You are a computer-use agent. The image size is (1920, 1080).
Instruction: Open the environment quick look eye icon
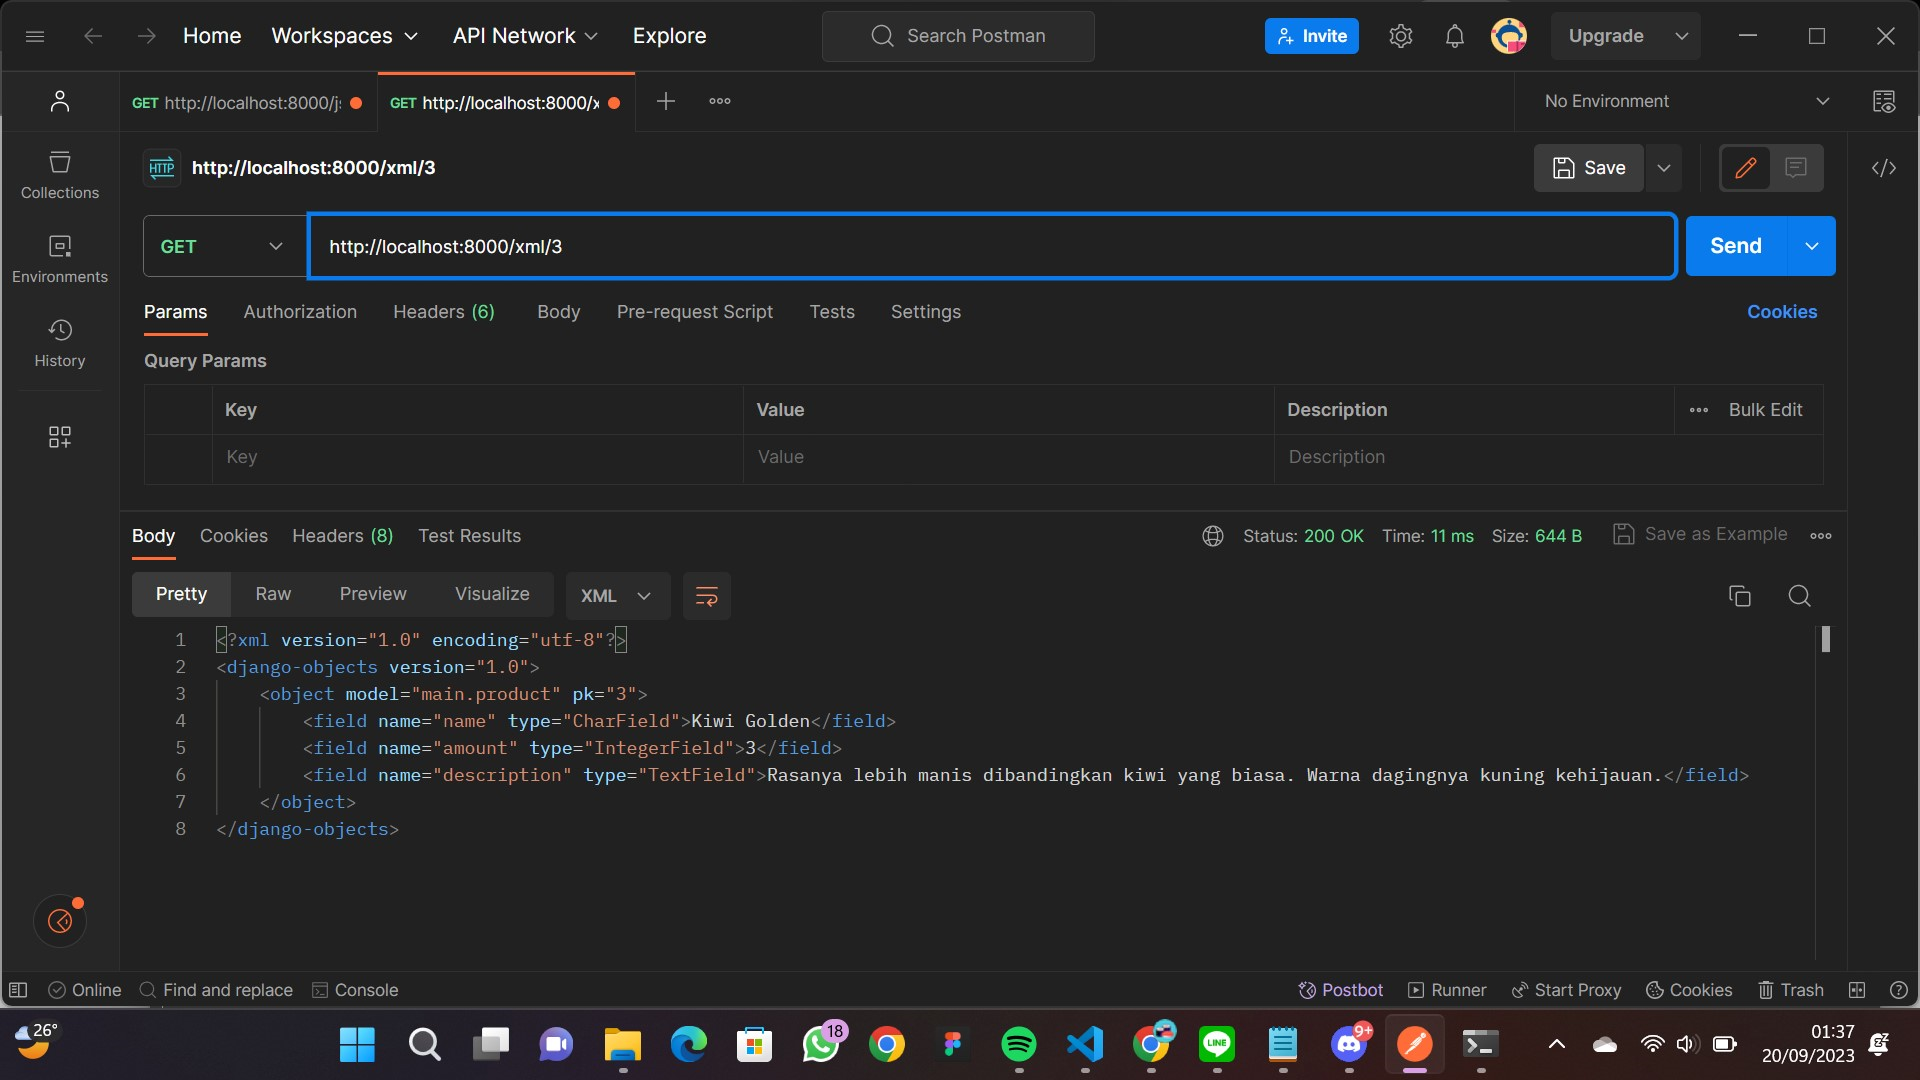coord(1884,101)
